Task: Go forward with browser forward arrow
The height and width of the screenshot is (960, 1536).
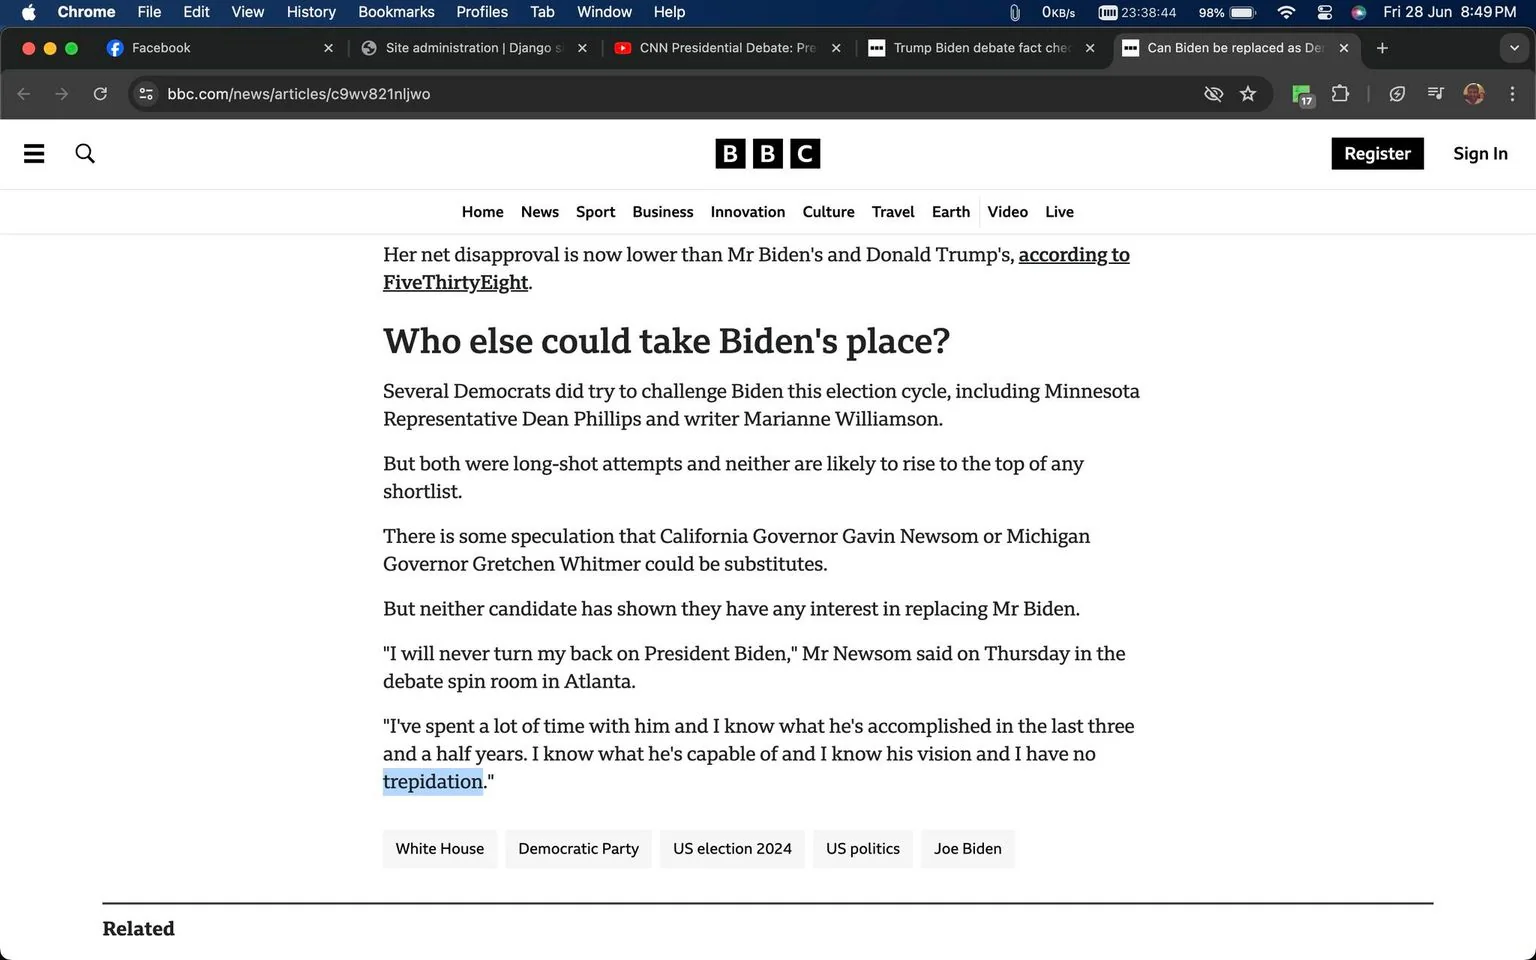Action: [x=62, y=93]
